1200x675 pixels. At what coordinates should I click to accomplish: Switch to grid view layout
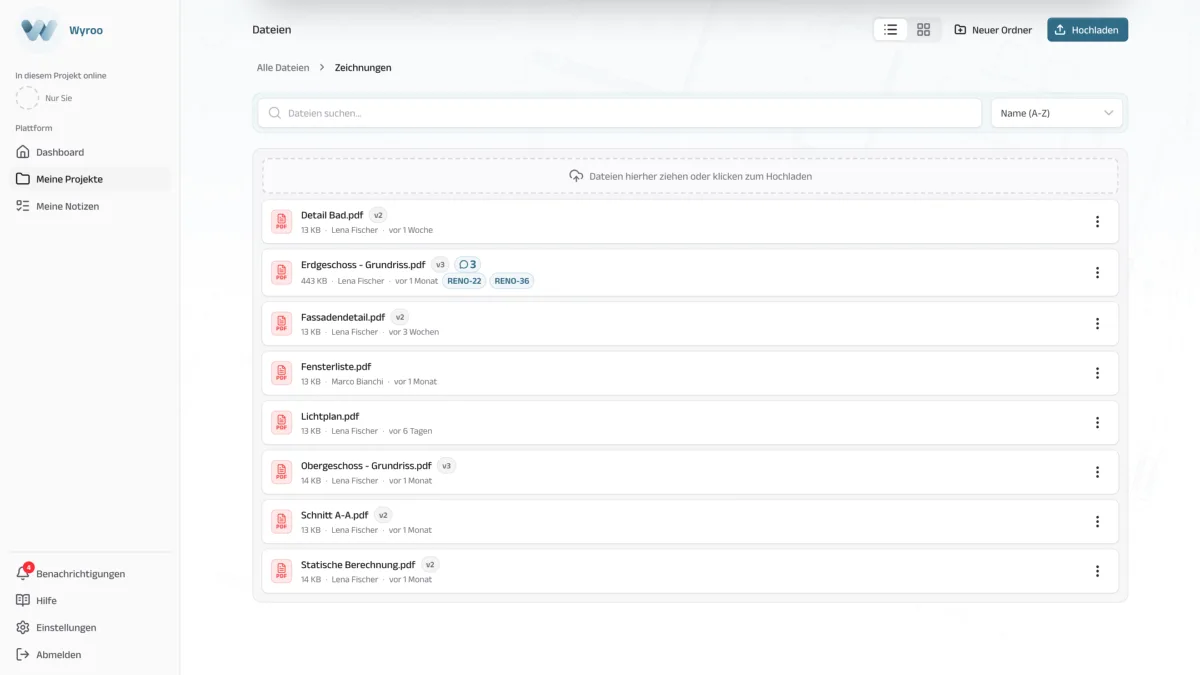(924, 30)
